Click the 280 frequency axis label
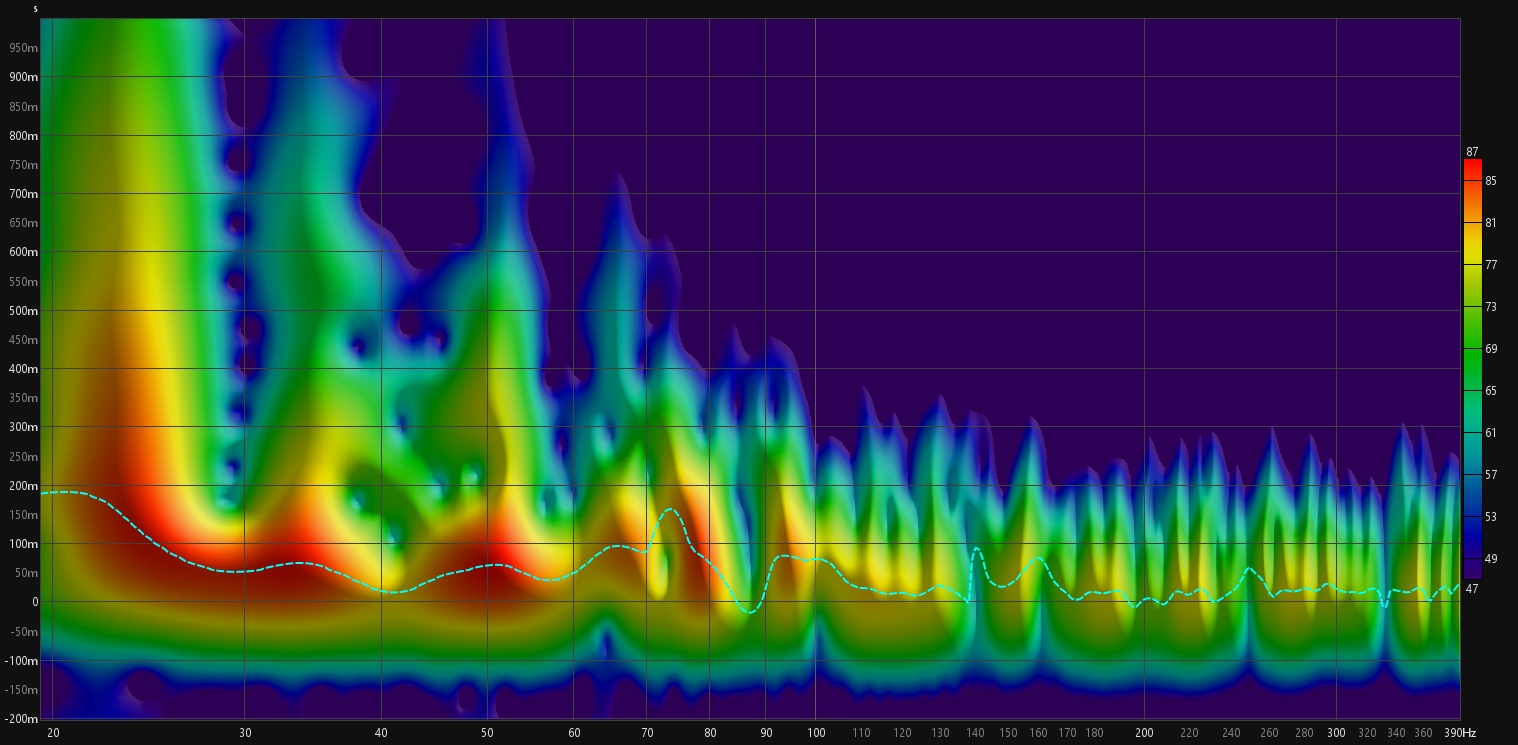 tap(1304, 733)
